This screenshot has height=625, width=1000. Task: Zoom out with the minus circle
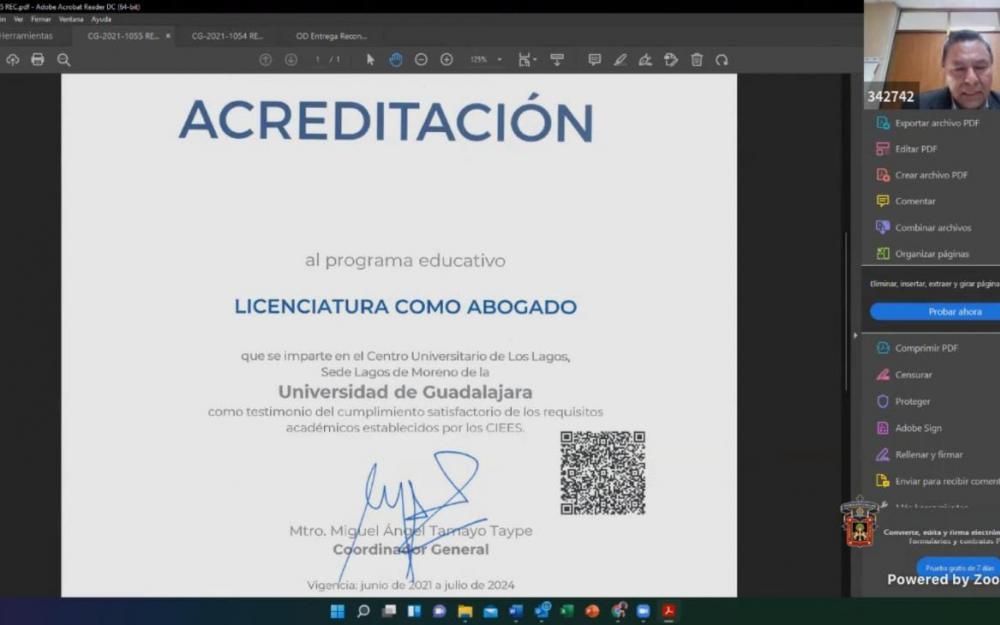(x=421, y=60)
